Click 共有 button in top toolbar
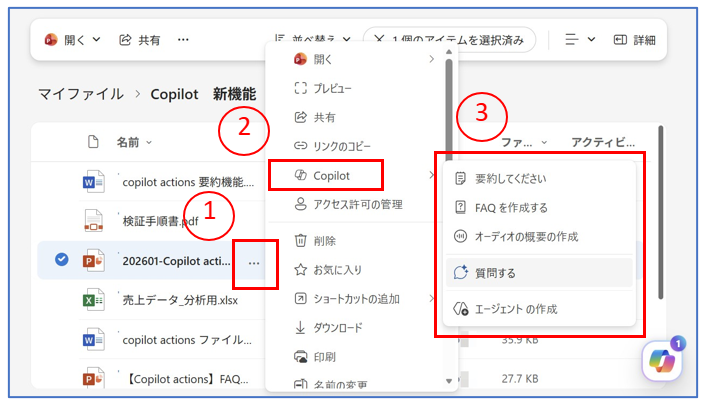 [140, 40]
